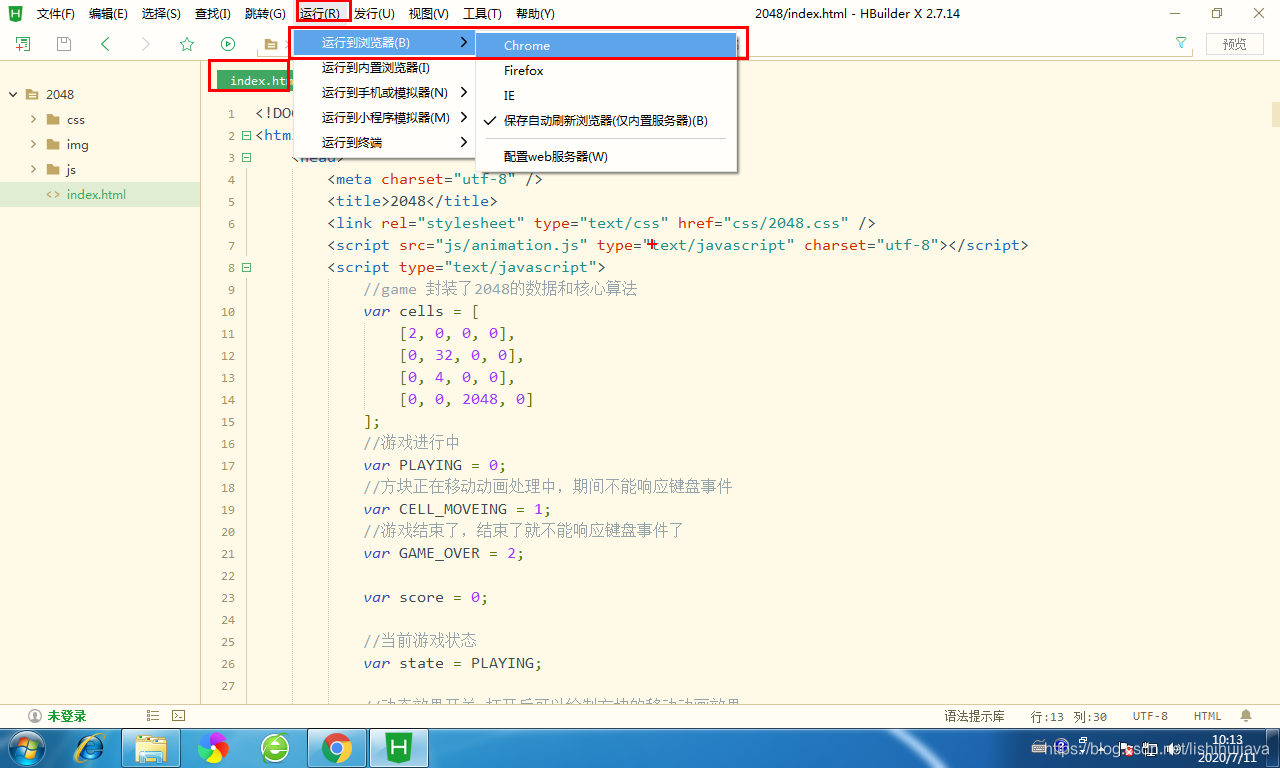Click the notification bell in status bar
Screen dimensions: 1280x768
coord(1246,716)
